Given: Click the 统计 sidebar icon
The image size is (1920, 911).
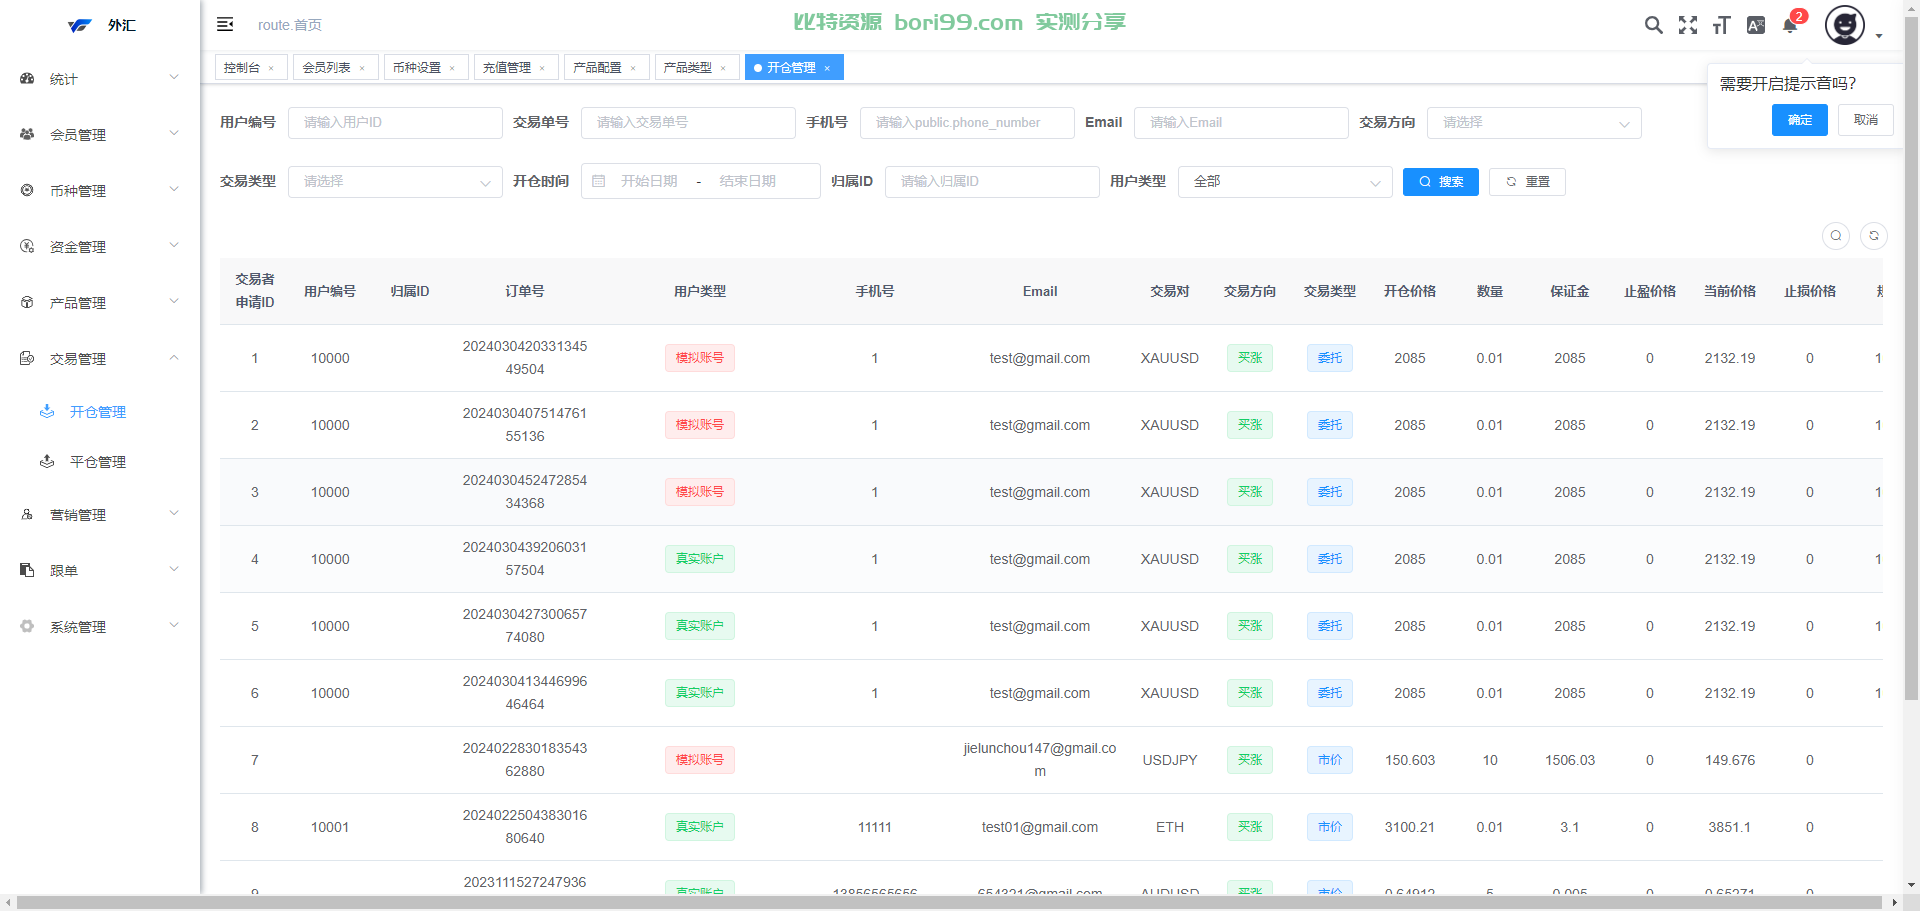Looking at the screenshot, I should 27,78.
